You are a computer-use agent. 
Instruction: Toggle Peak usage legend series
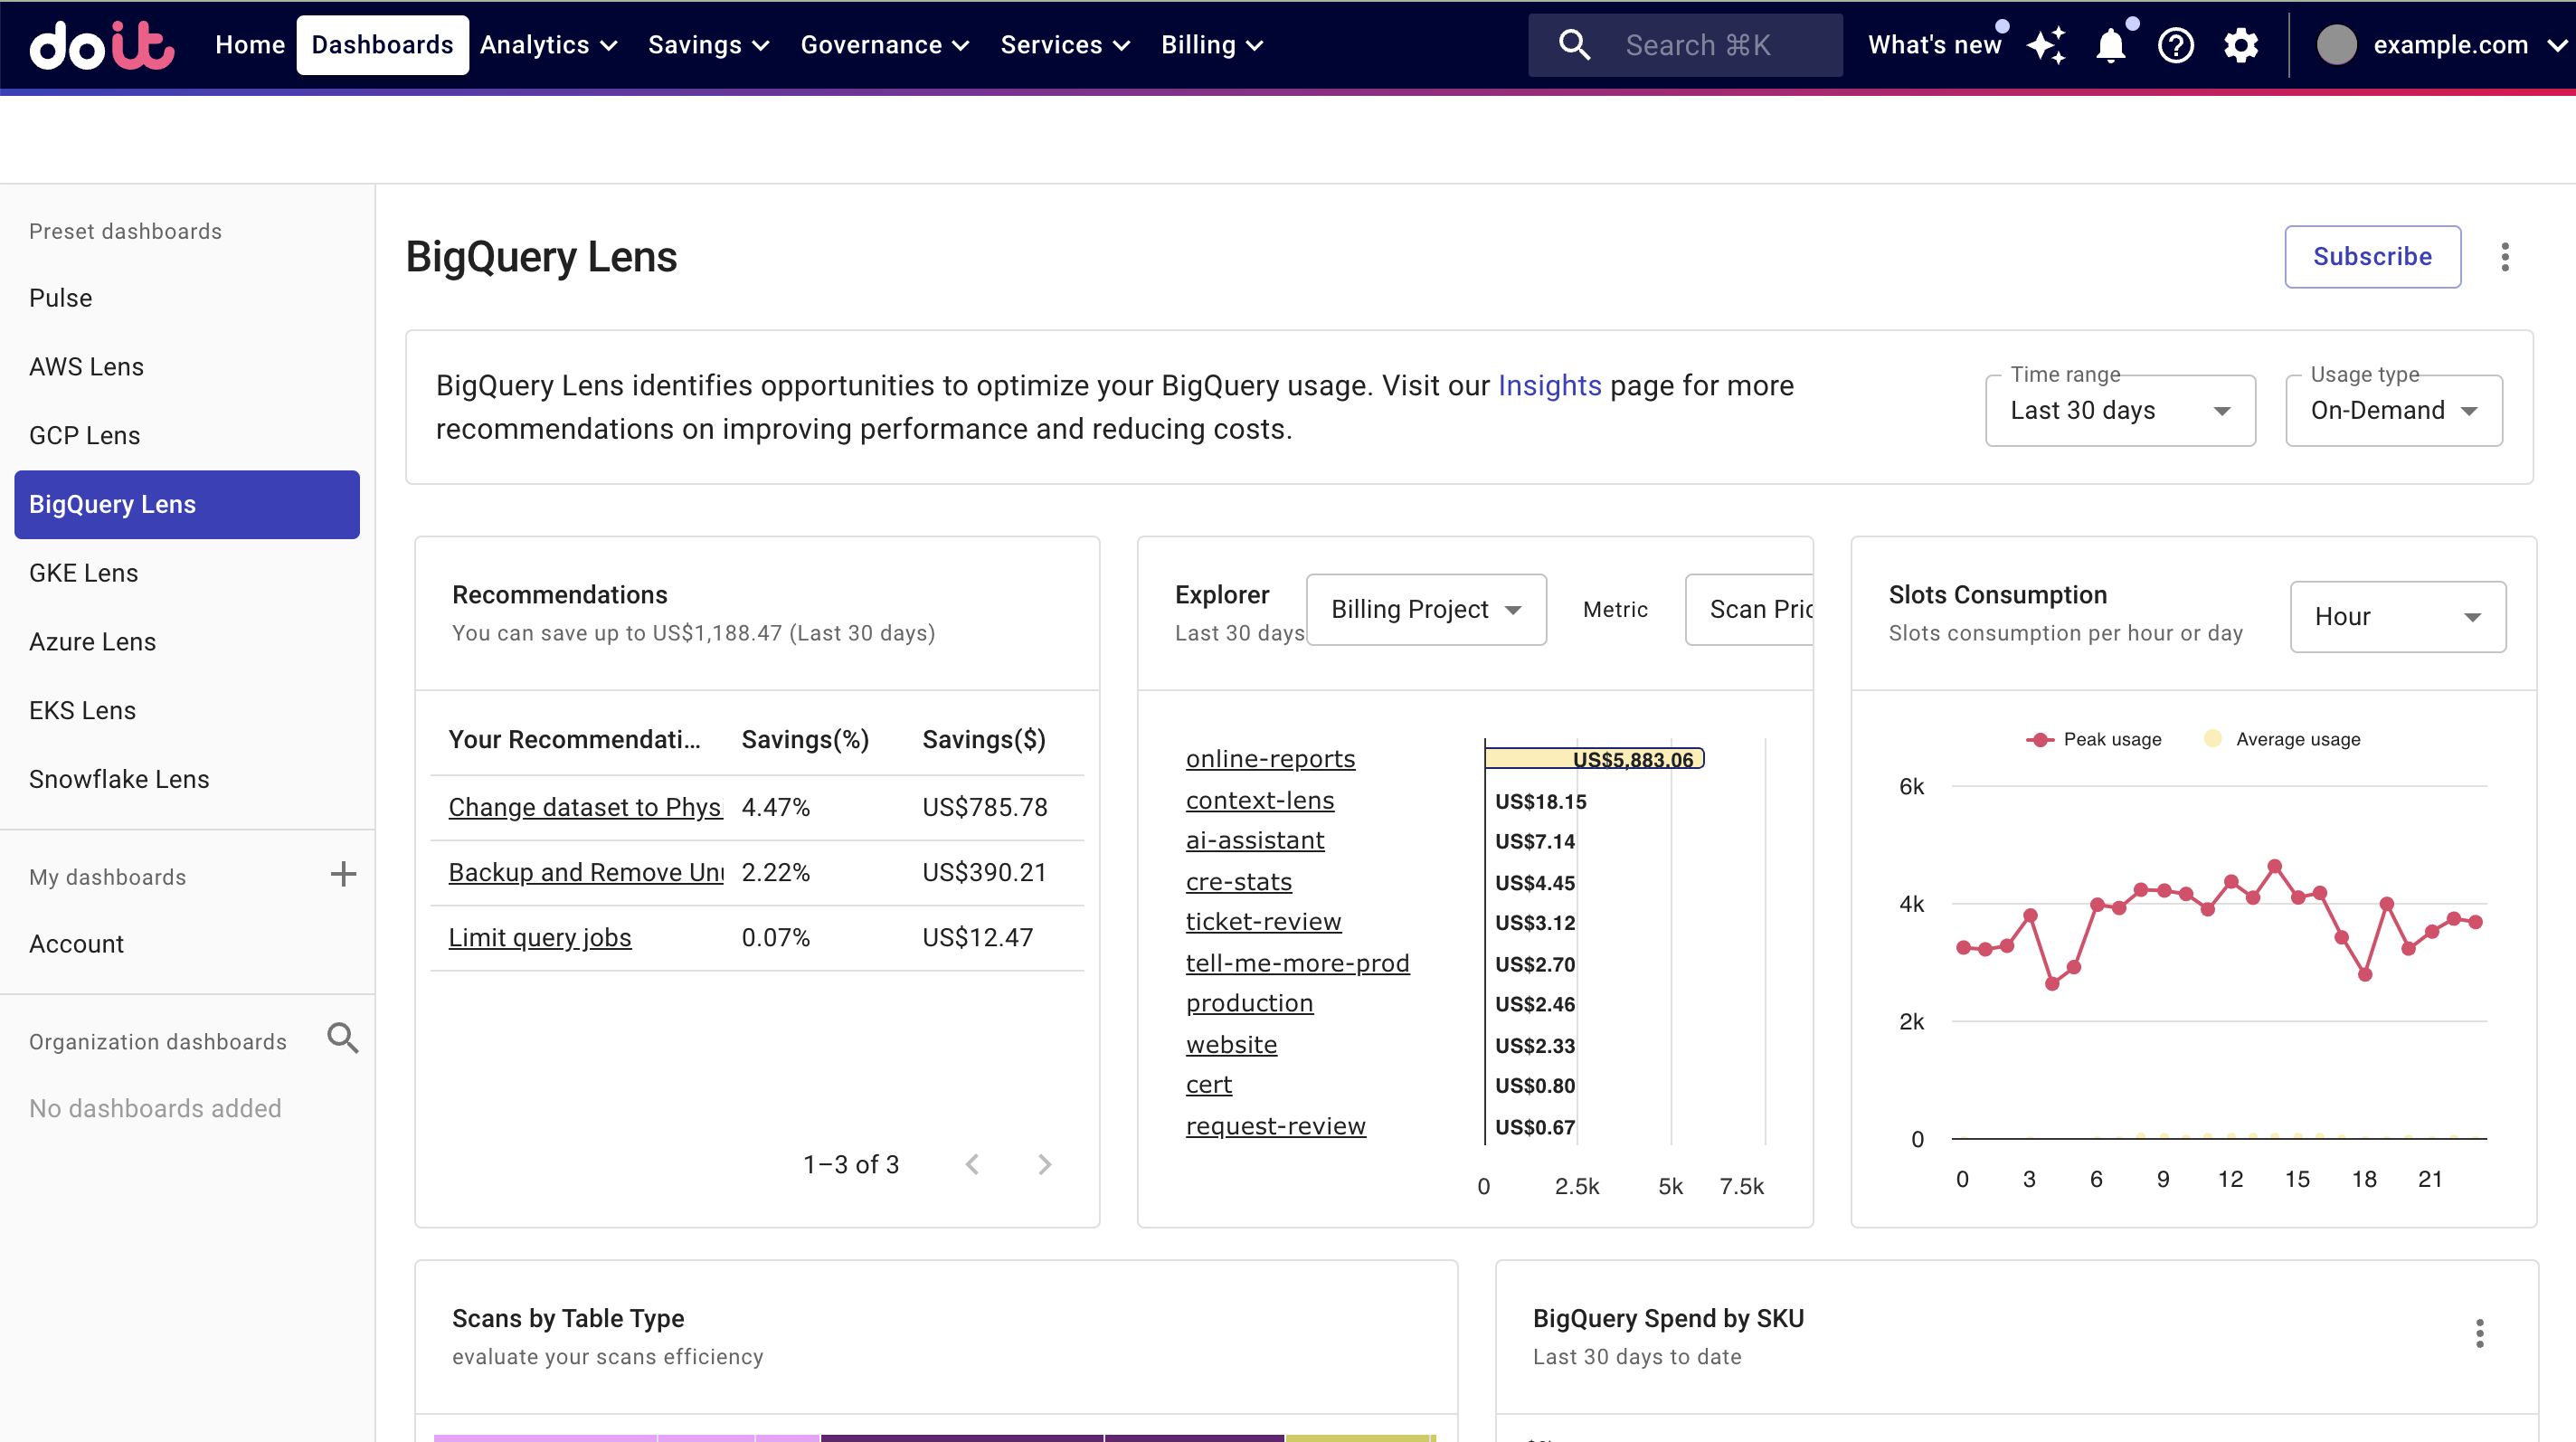2093,739
